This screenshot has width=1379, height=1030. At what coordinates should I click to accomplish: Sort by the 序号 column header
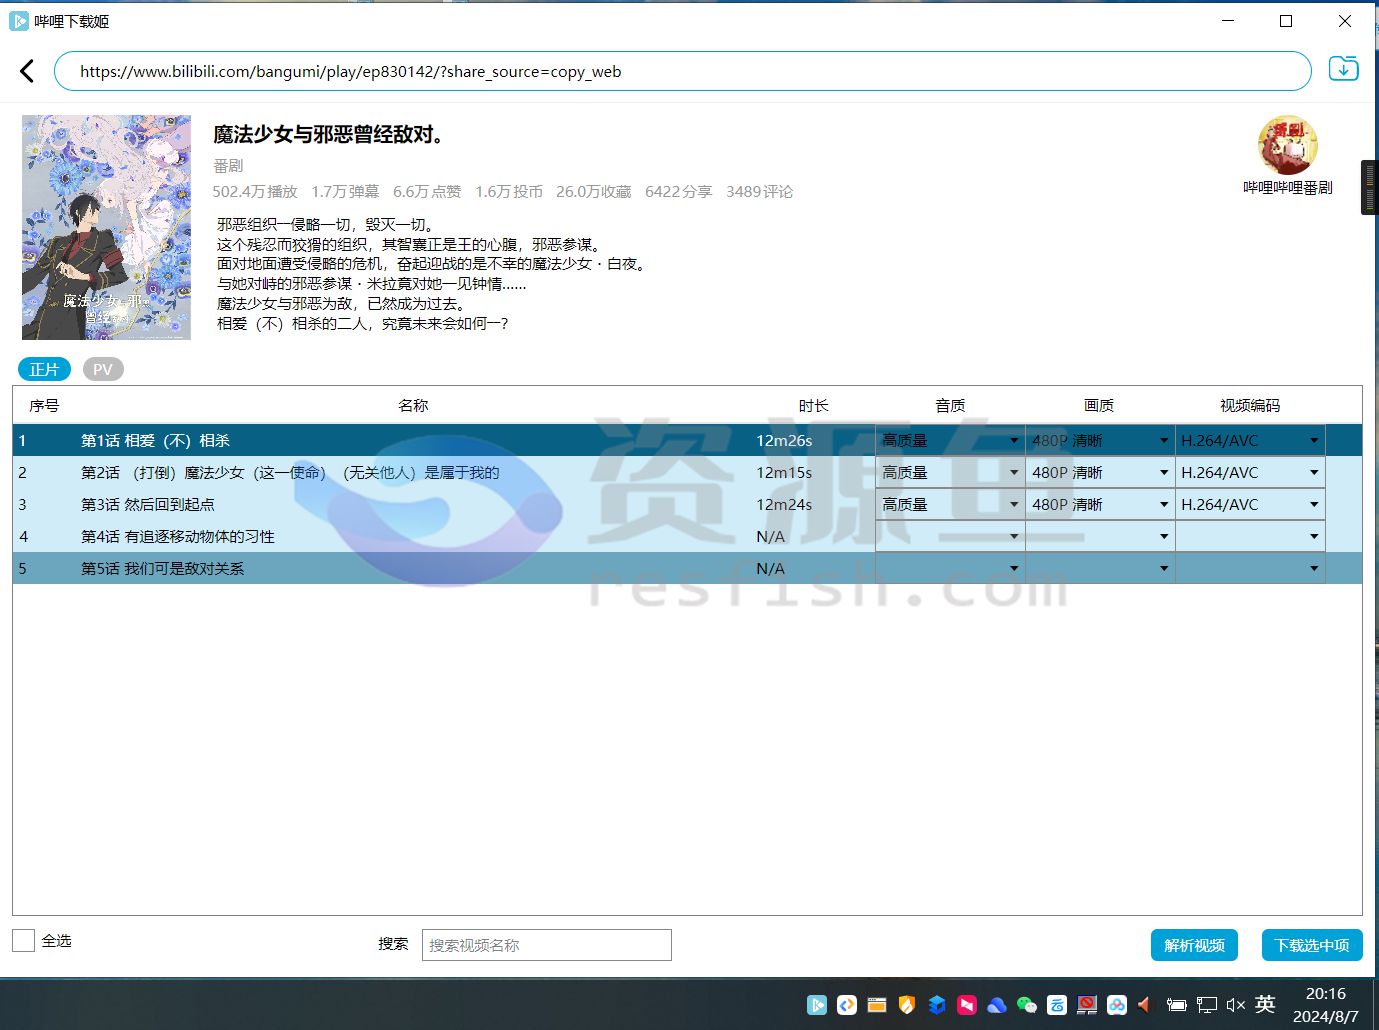pos(44,405)
